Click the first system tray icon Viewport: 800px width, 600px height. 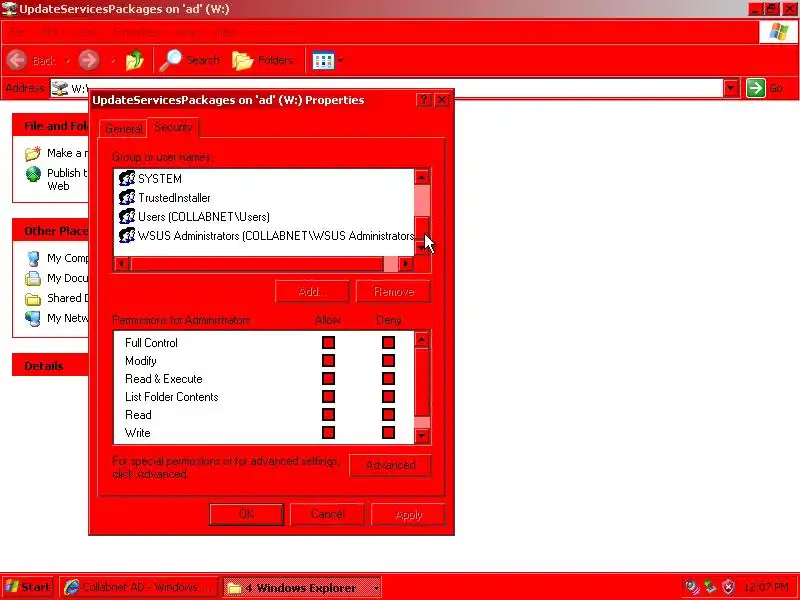tap(692, 587)
